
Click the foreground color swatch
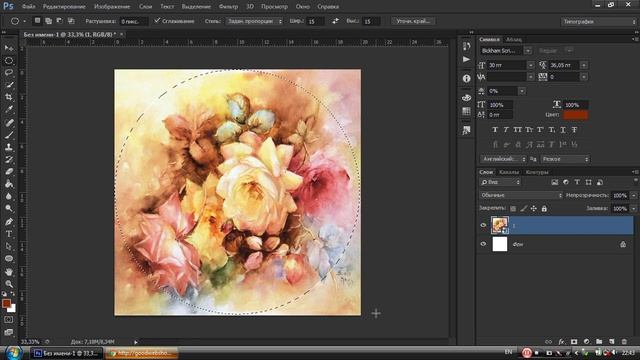pos(6,303)
